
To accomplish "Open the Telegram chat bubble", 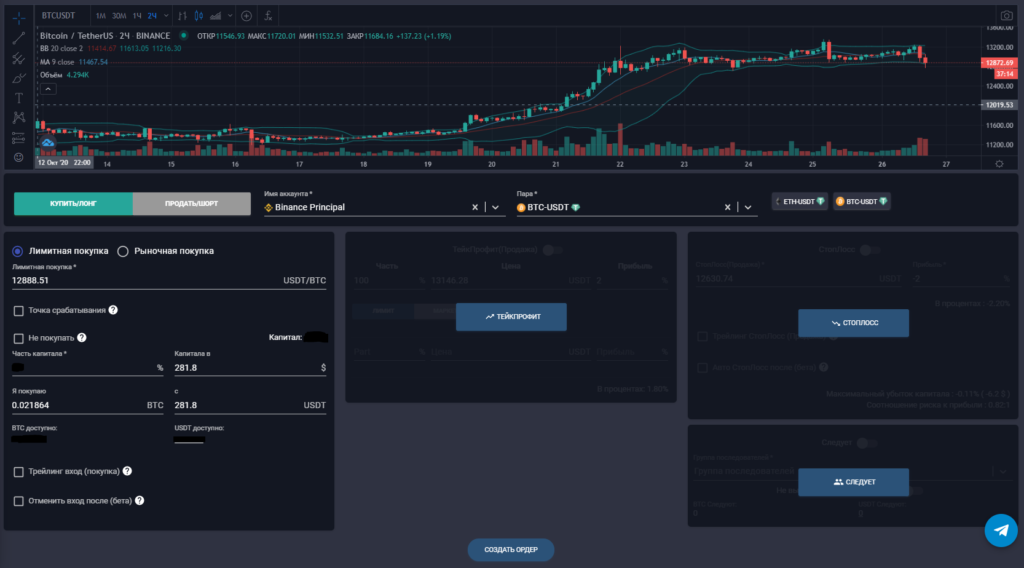I will [1000, 530].
